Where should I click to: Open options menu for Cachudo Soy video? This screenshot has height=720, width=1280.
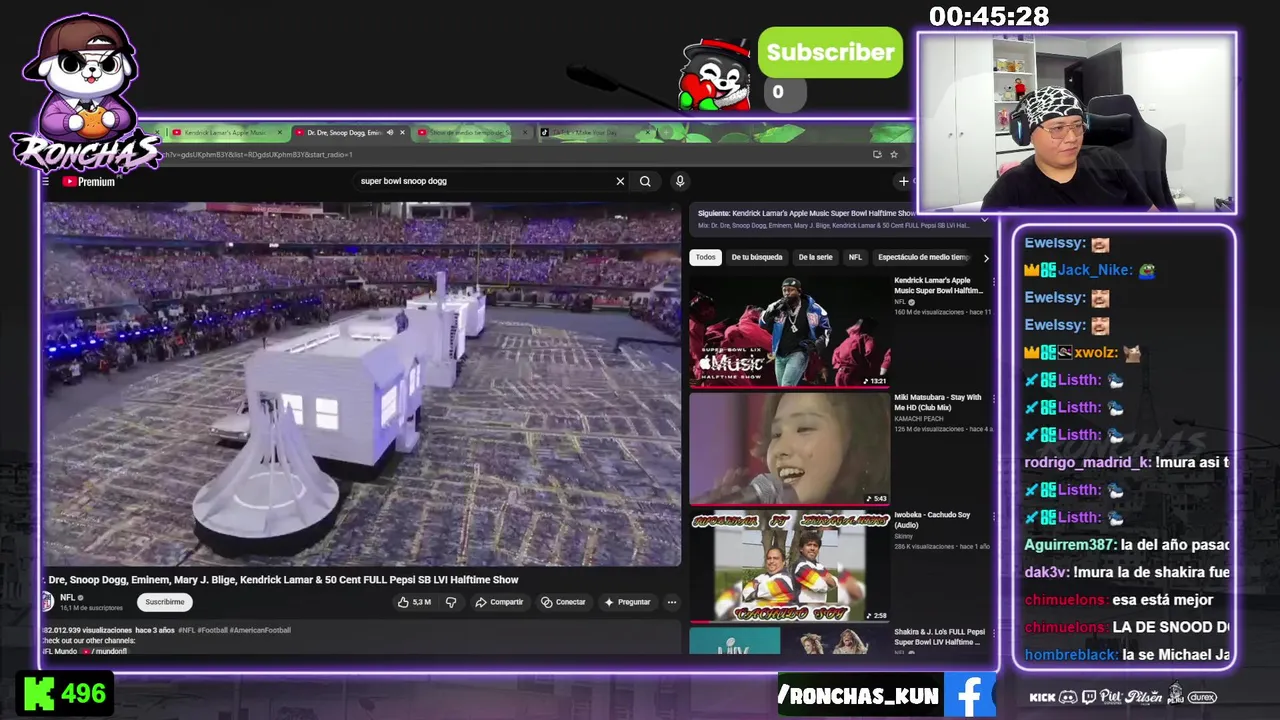pos(993,516)
